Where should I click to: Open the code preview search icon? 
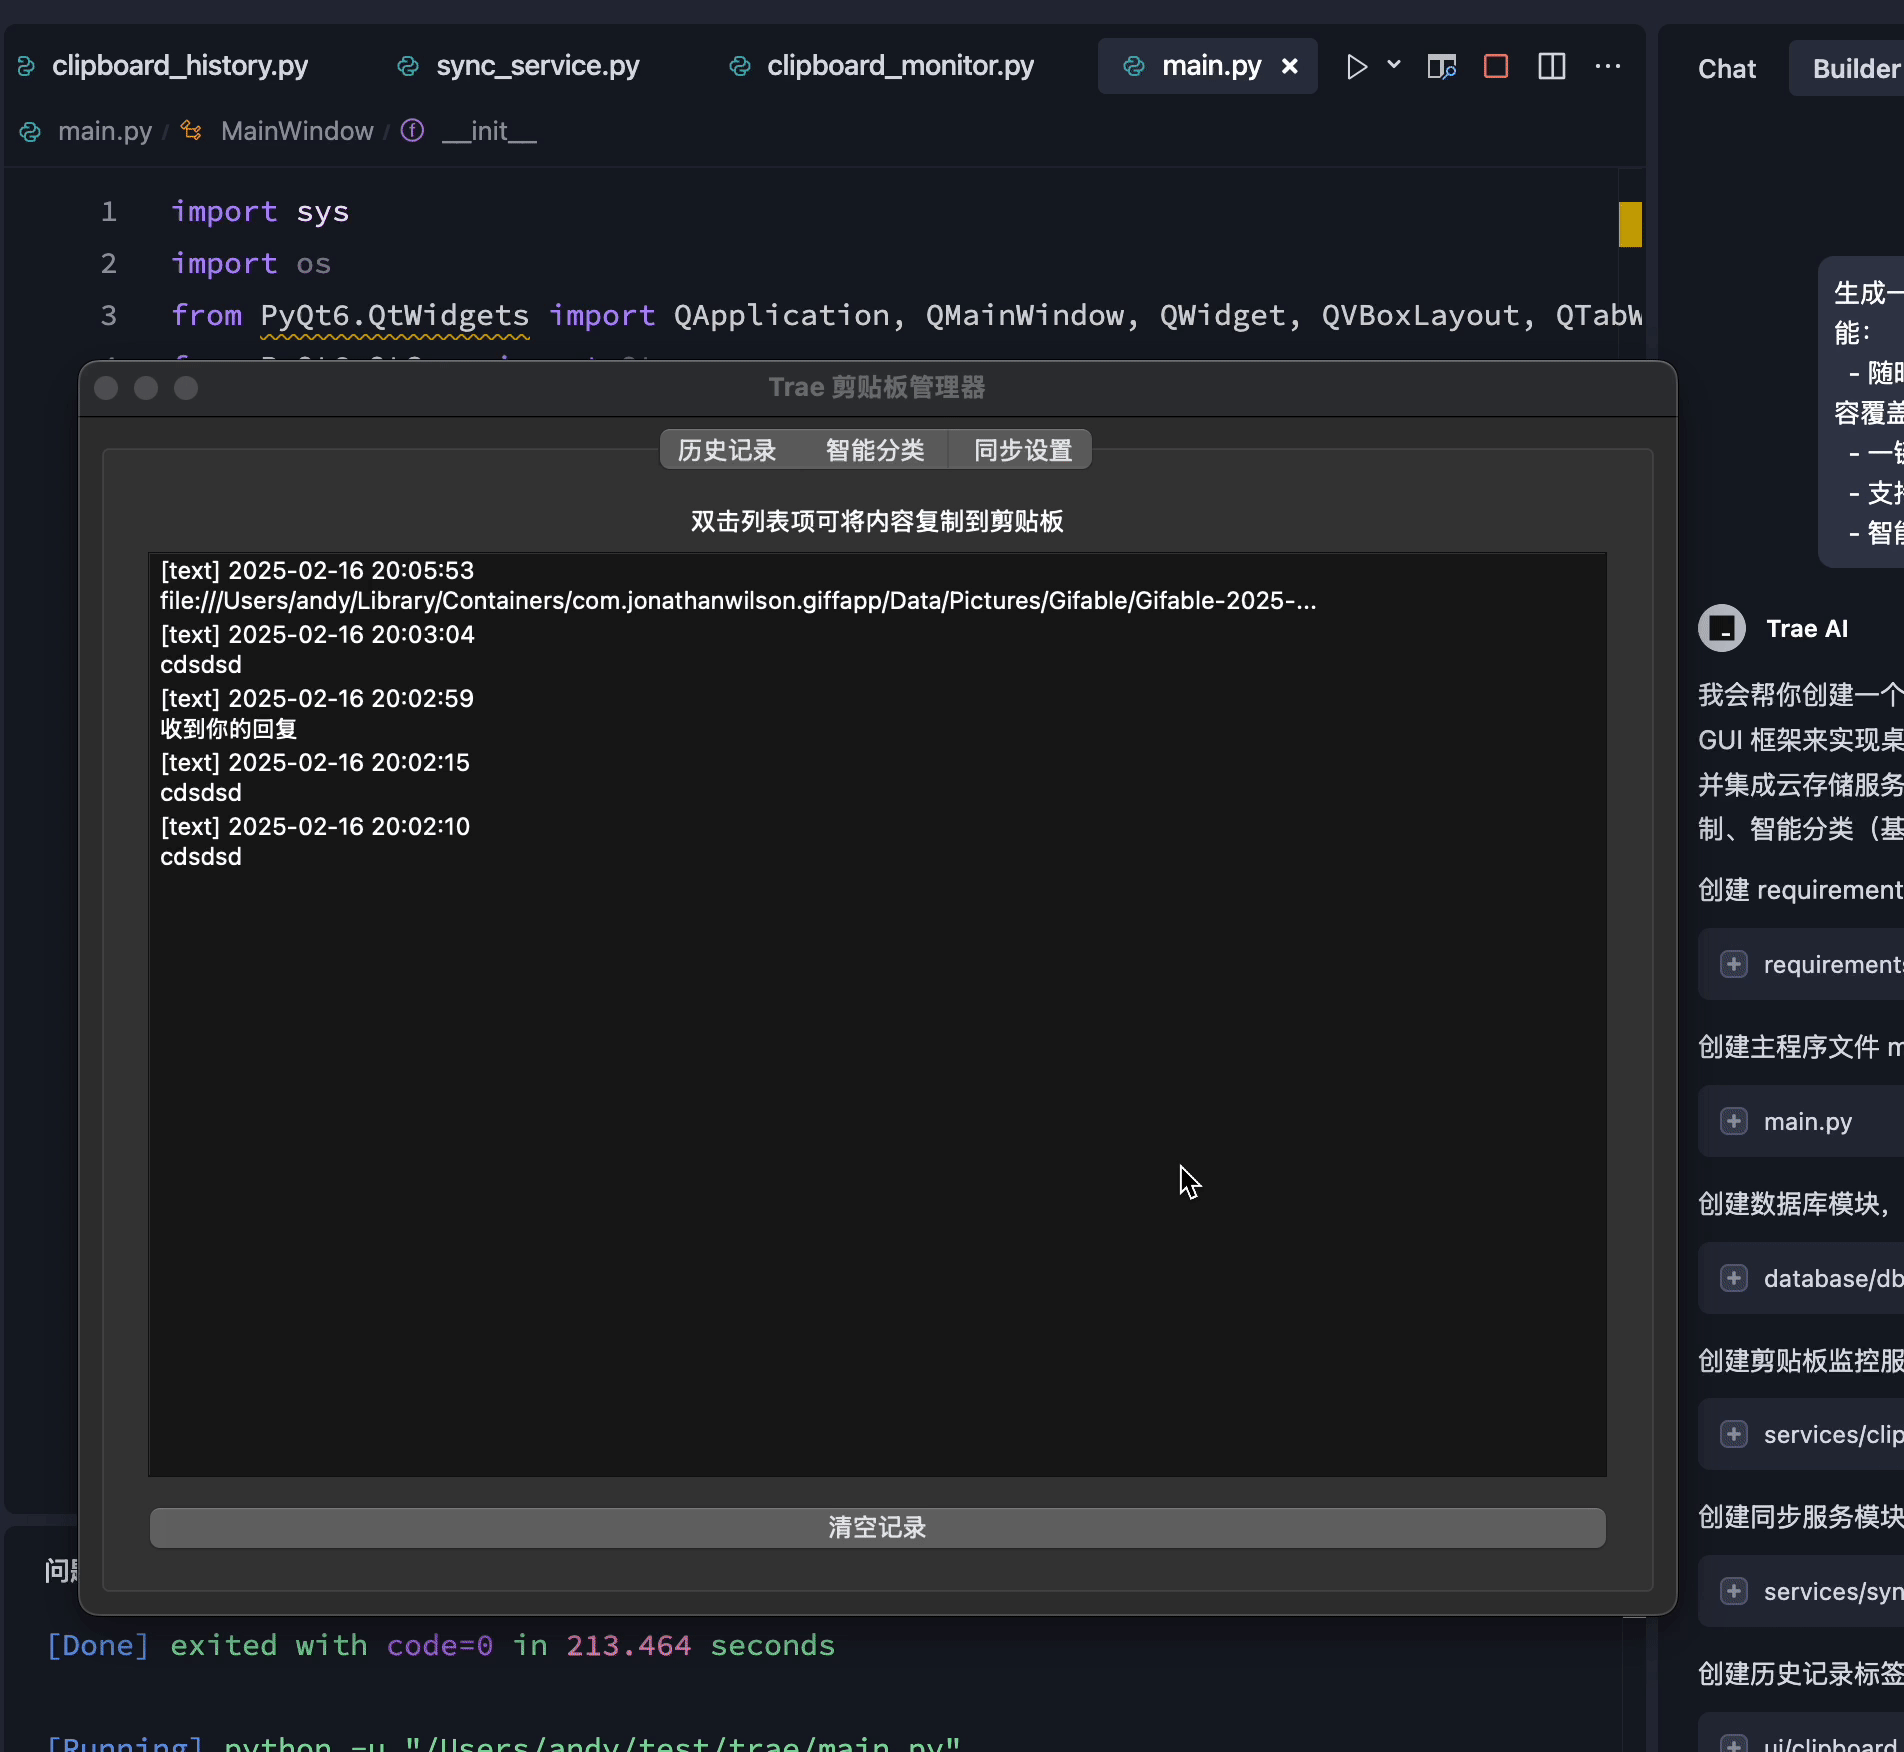click(1441, 66)
